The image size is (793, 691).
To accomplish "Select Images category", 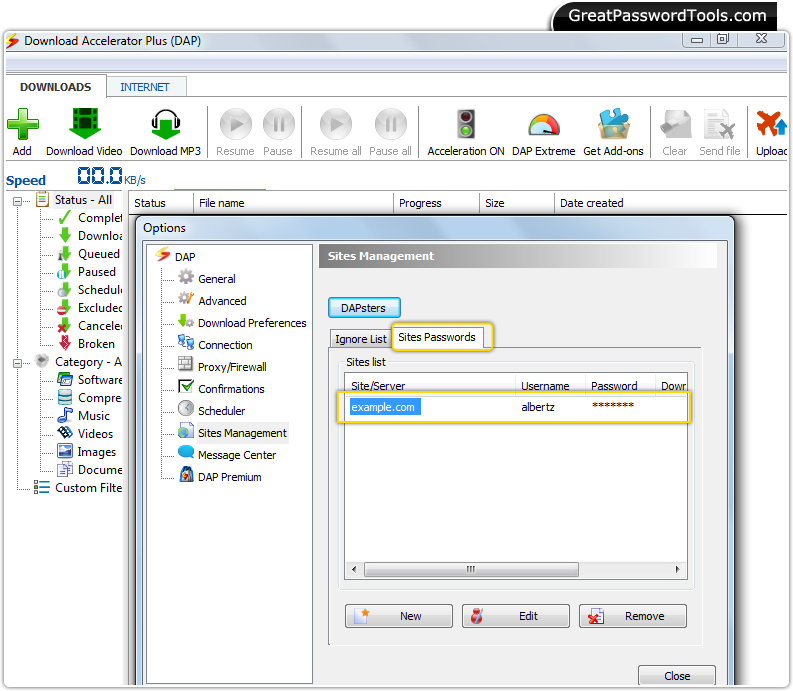I will pyautogui.click(x=87, y=452).
